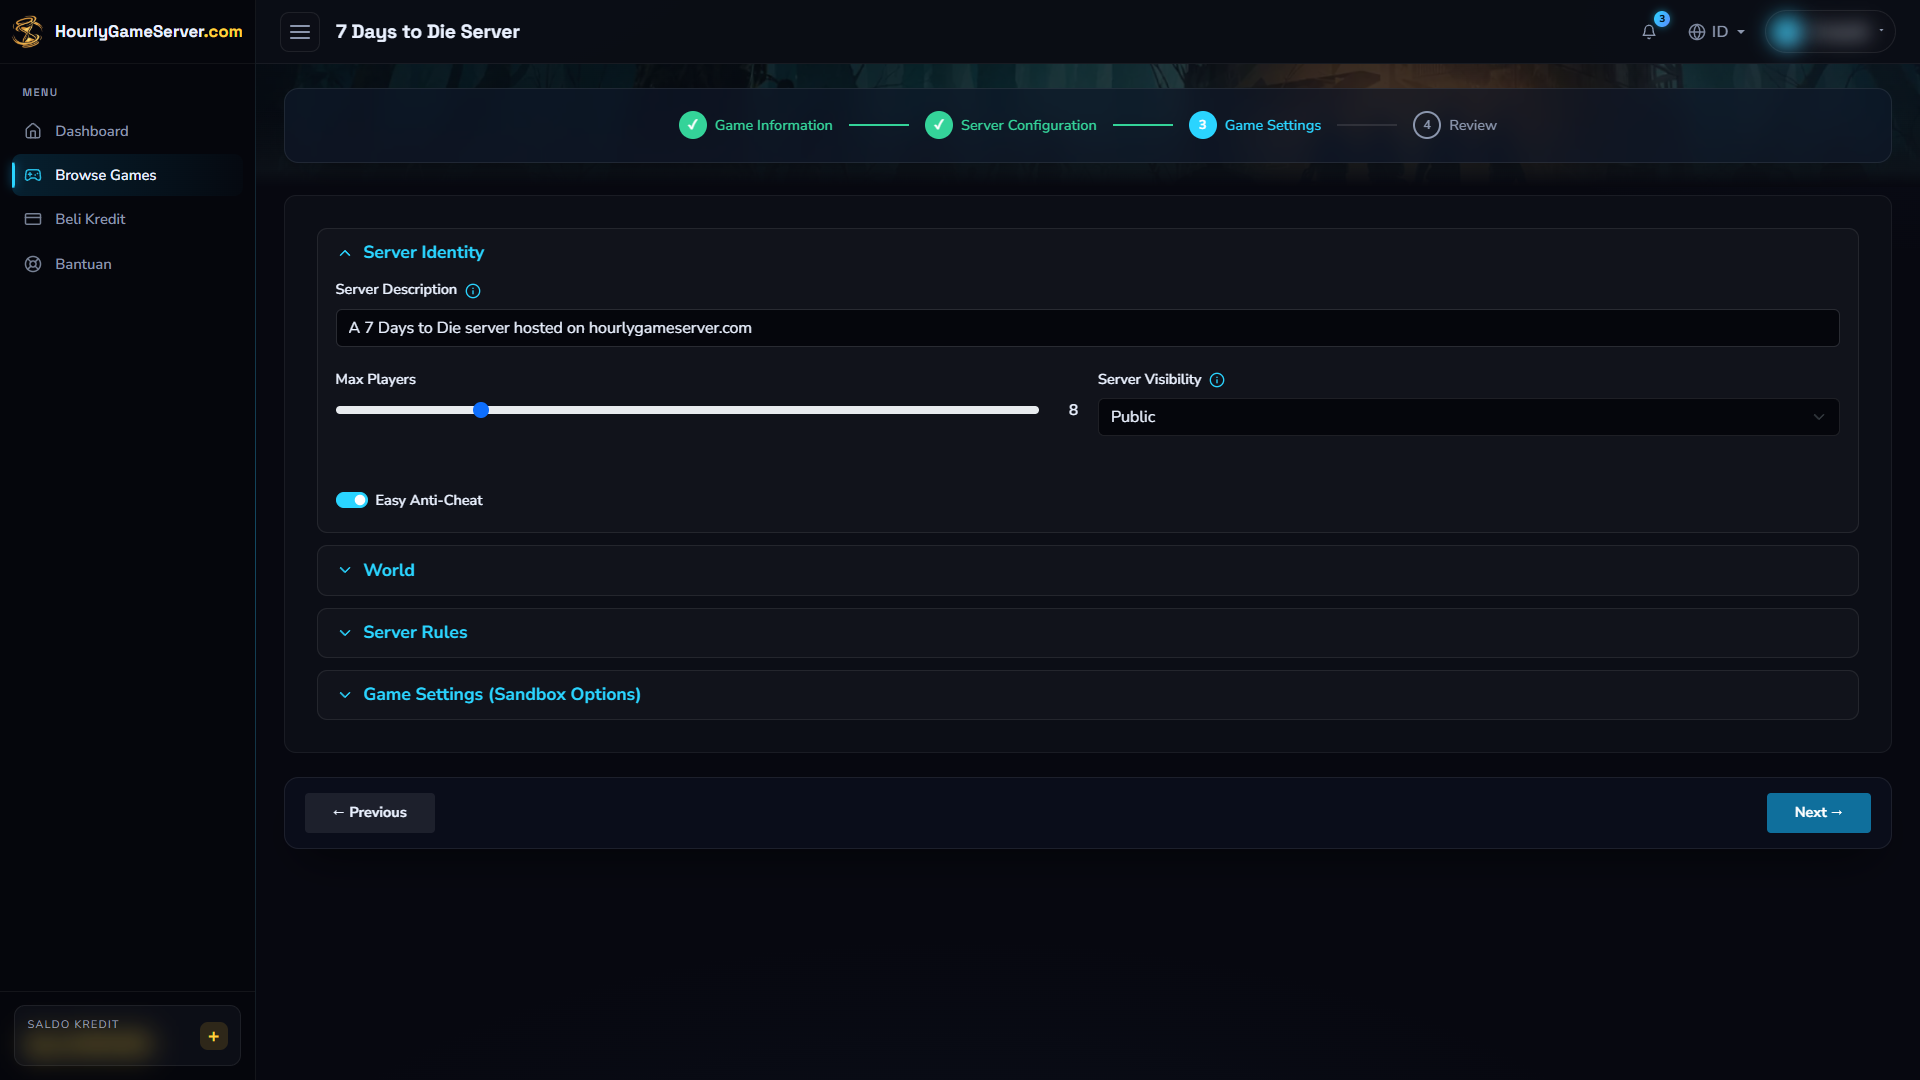Viewport: 1920px width, 1080px height.
Task: Click the Max Players slider handle
Action: 481,410
